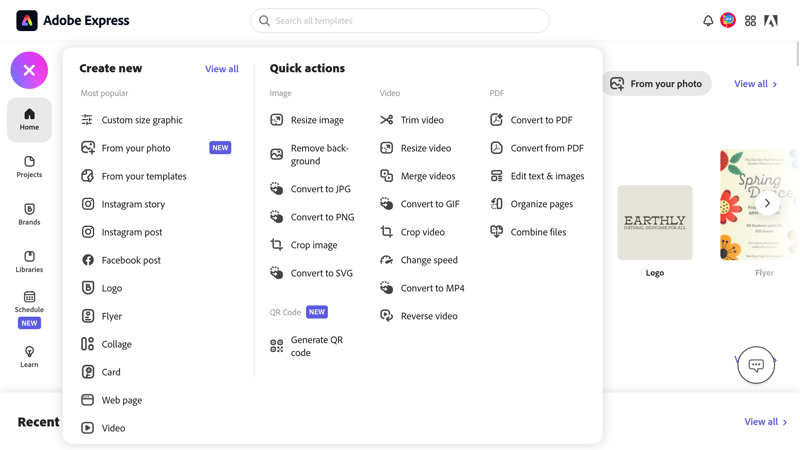Viewport: 800px width, 450px height.
Task: Select the Web page icon
Action: point(88,400)
